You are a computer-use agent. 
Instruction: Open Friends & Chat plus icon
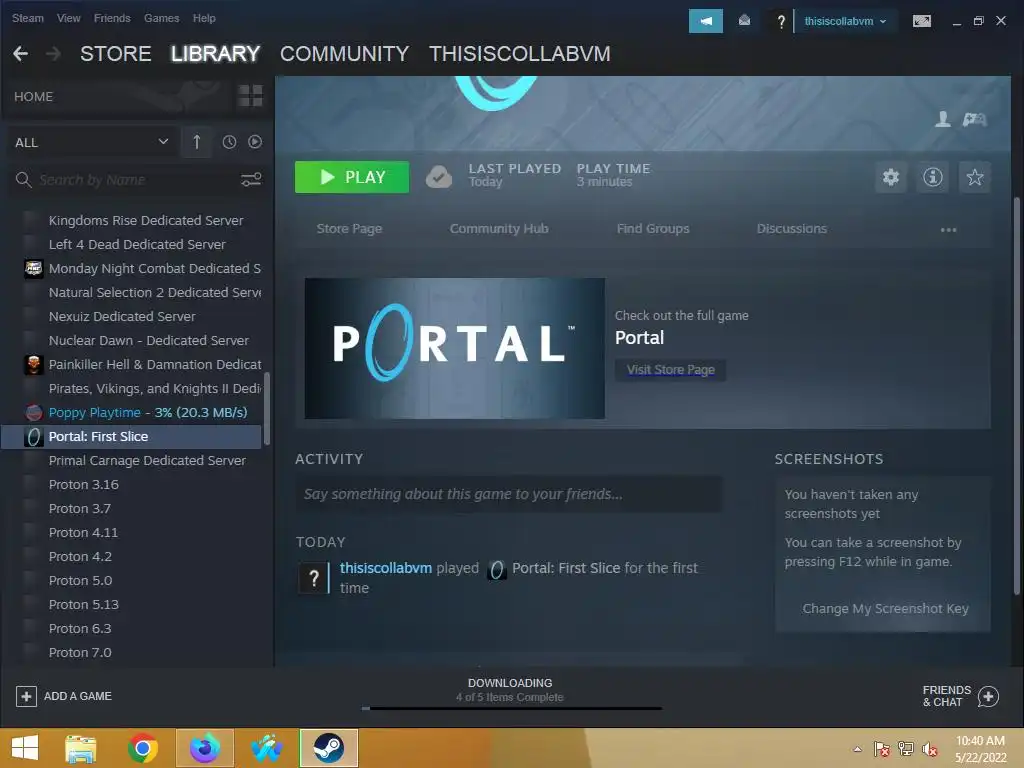coord(988,697)
